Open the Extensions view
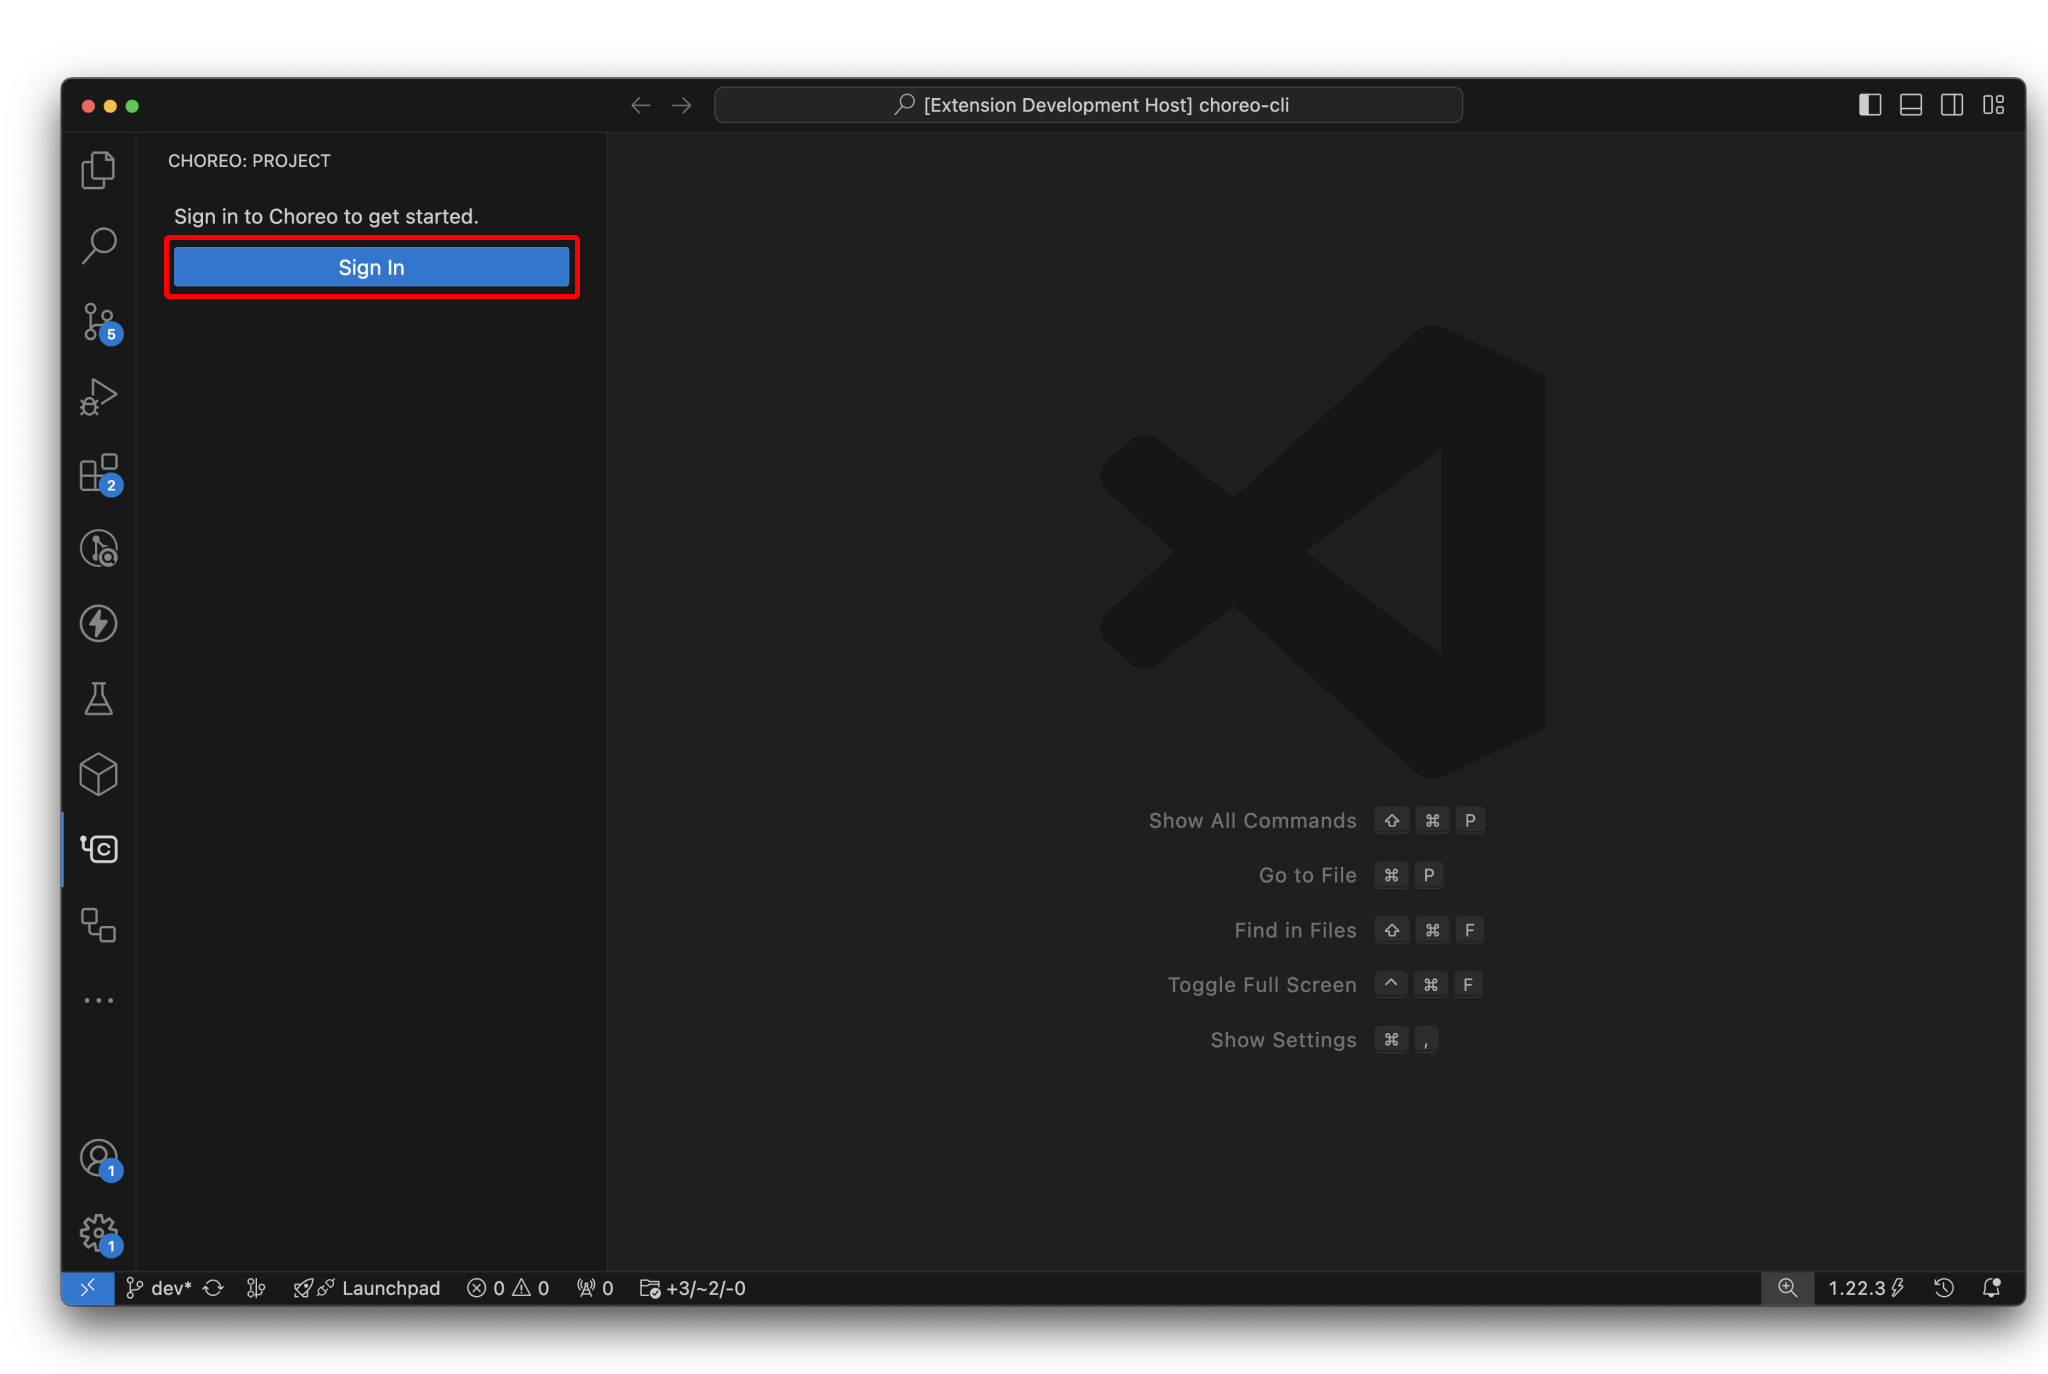The height and width of the screenshot is (1374, 2048). [98, 473]
